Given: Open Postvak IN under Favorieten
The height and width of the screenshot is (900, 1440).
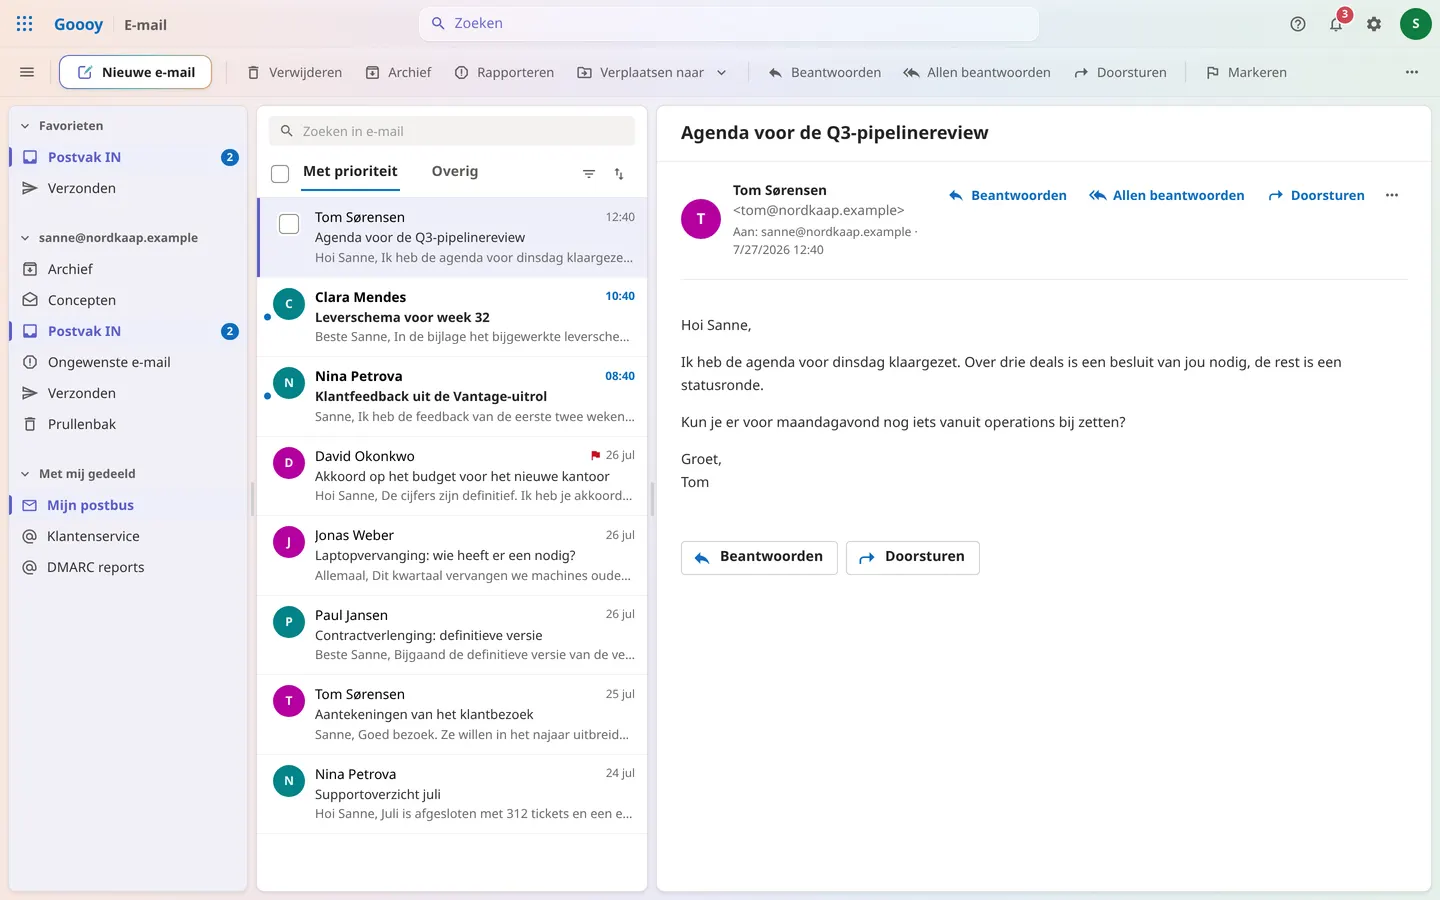Looking at the screenshot, I should [x=128, y=157].
